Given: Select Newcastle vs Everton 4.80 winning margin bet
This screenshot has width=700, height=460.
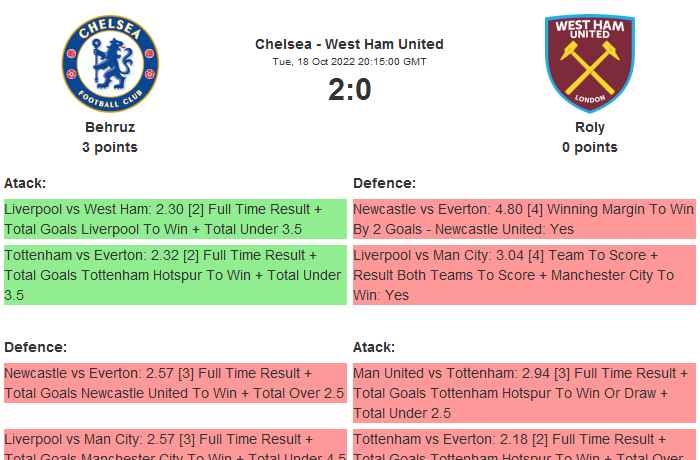Looking at the screenshot, I should tap(523, 219).
